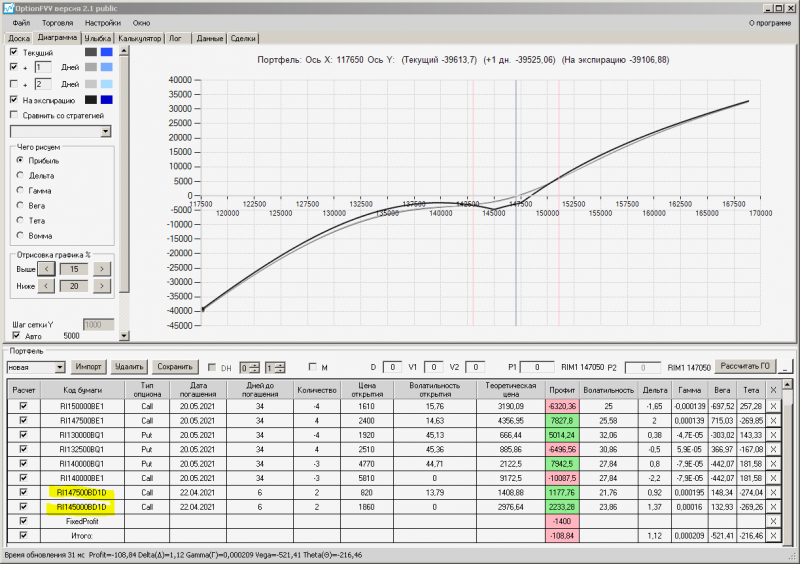Open the strategy comparison dropdown
The image size is (800, 564).
[x=106, y=132]
